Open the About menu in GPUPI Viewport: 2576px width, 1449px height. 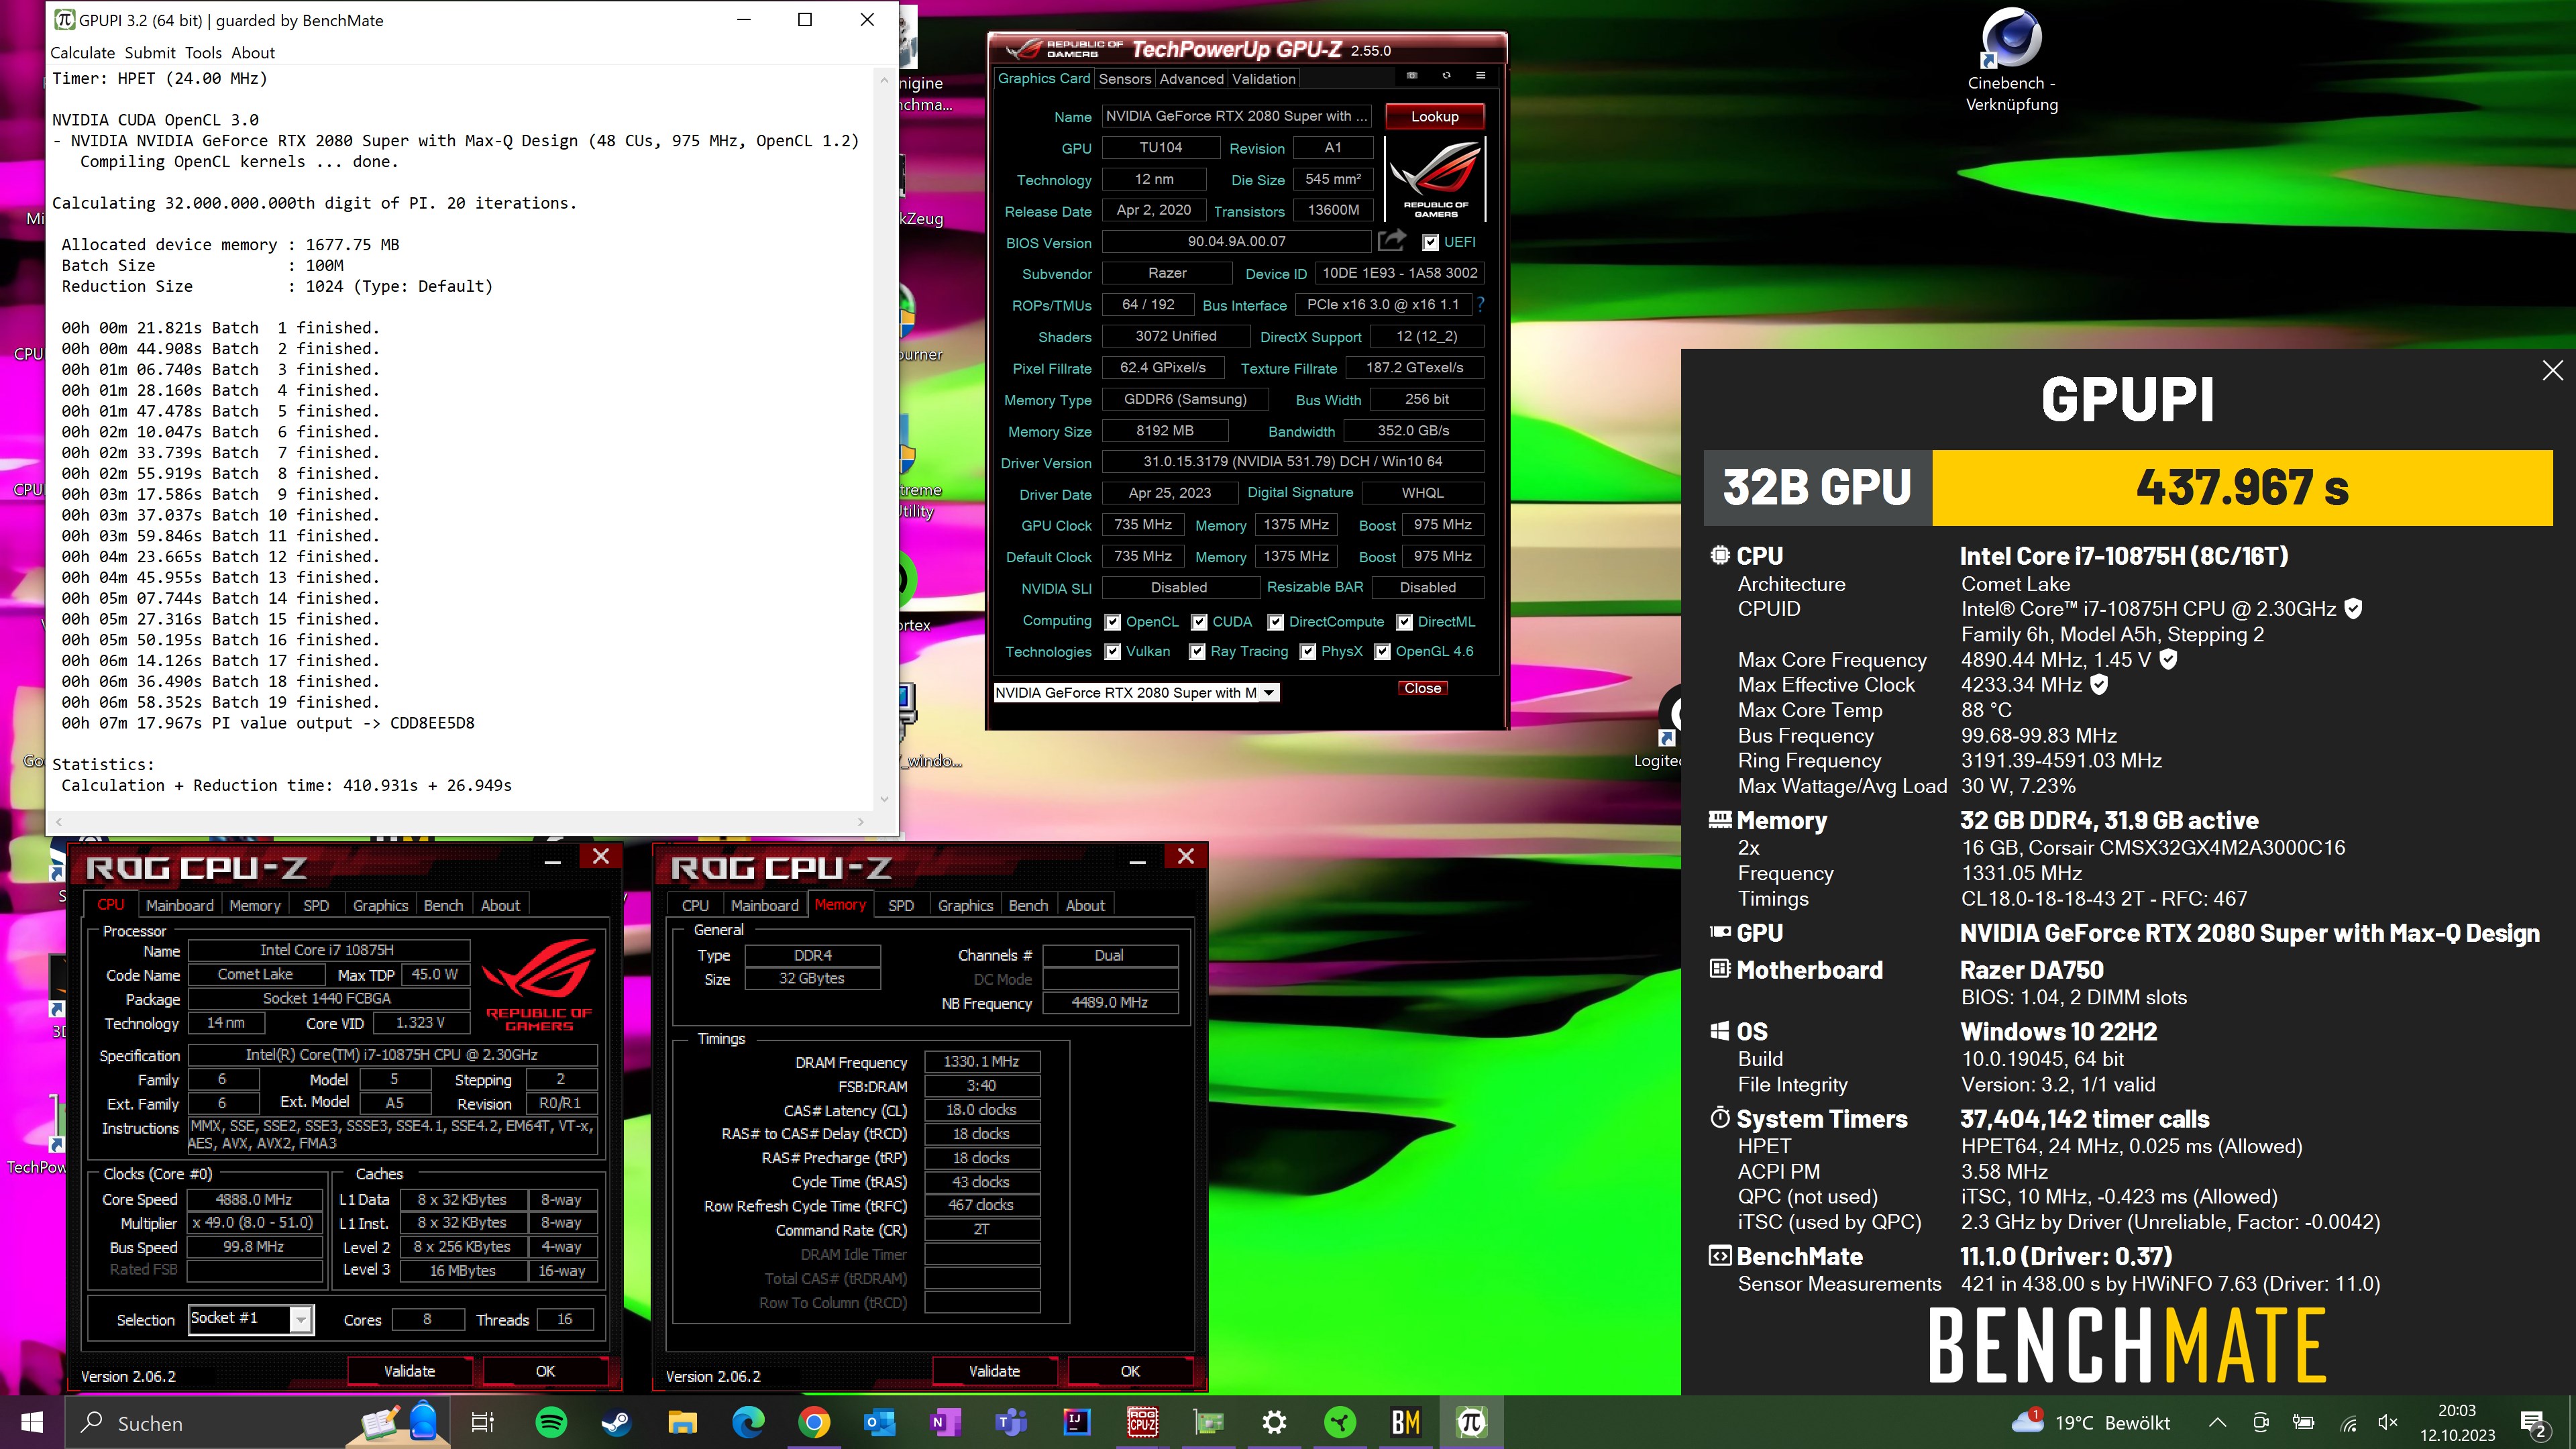click(x=253, y=53)
